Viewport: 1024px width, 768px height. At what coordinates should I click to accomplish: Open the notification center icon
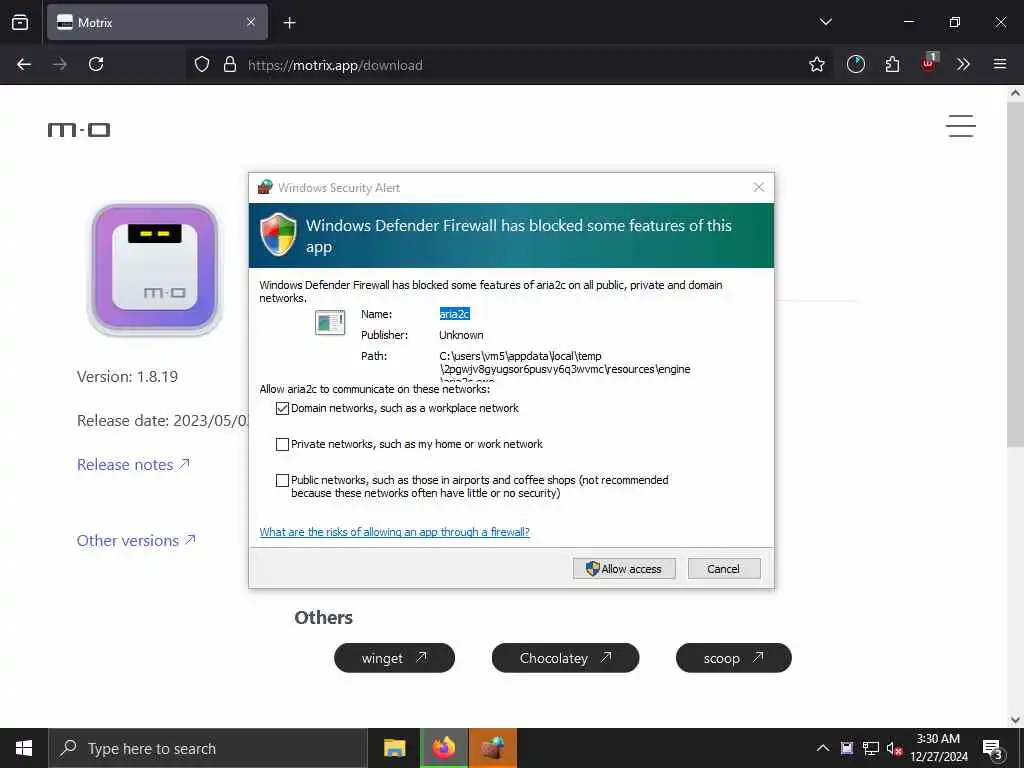point(992,748)
